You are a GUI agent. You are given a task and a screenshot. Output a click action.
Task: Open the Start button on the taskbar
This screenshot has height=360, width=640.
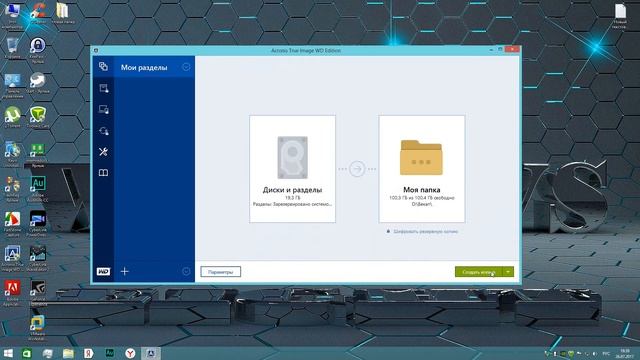point(8,353)
